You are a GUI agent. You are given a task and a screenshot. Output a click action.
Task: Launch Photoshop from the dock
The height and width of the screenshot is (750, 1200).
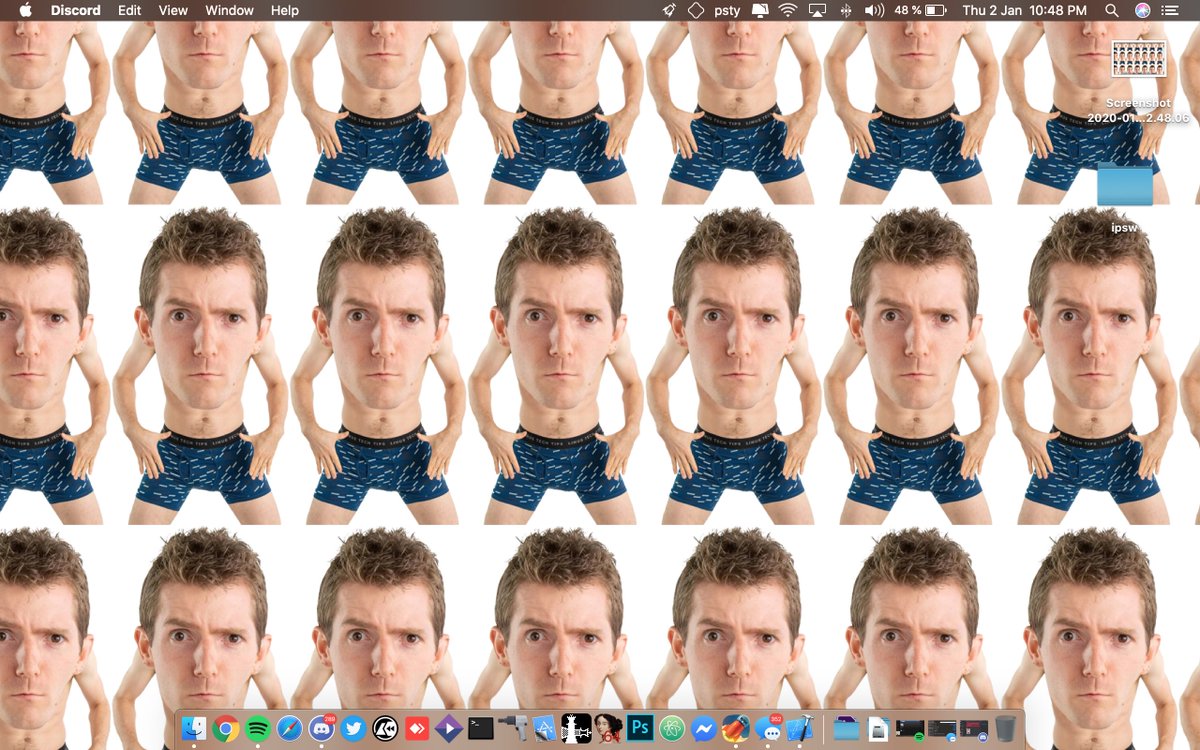640,728
